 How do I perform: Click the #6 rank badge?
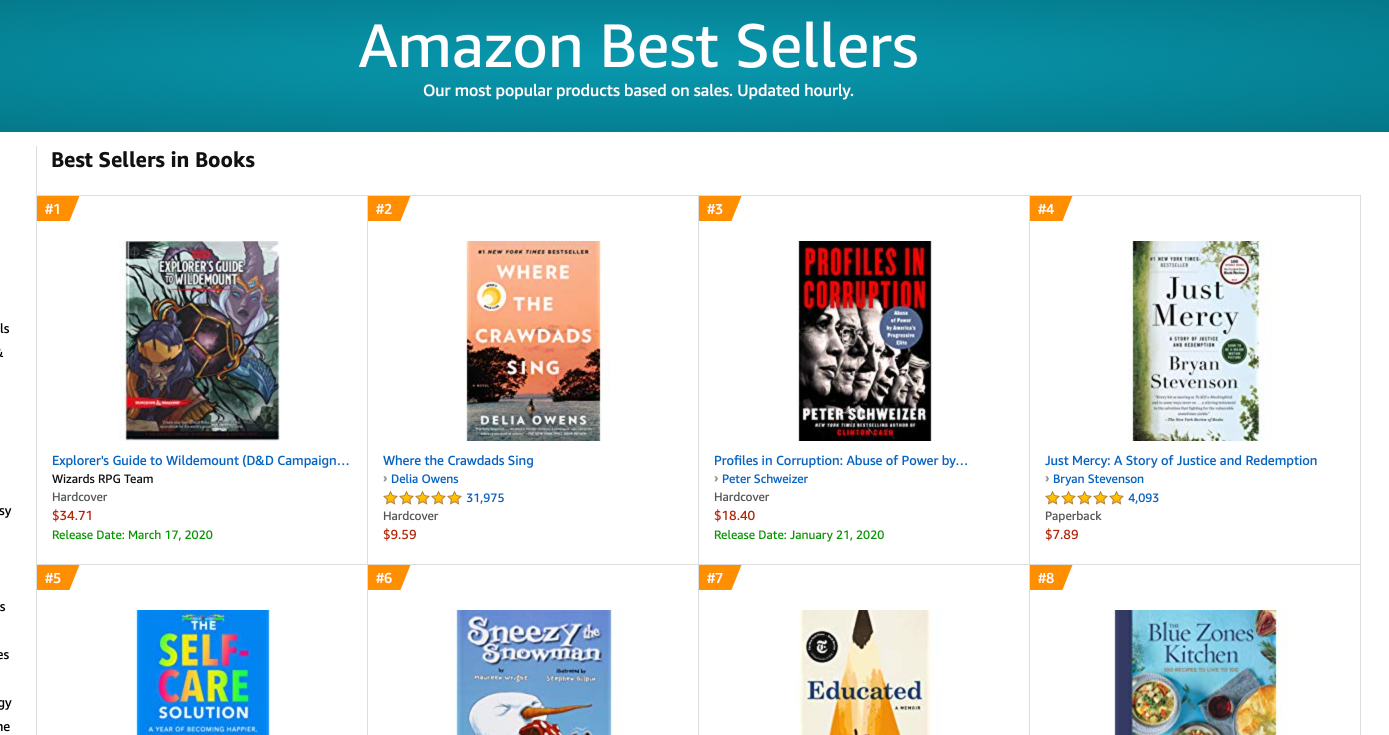(385, 578)
